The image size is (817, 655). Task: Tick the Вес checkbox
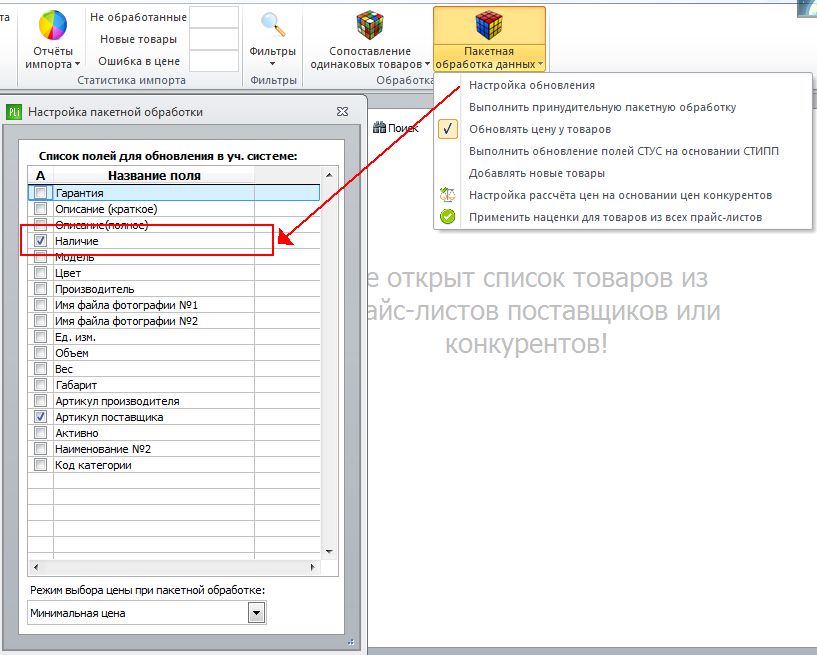coord(40,368)
